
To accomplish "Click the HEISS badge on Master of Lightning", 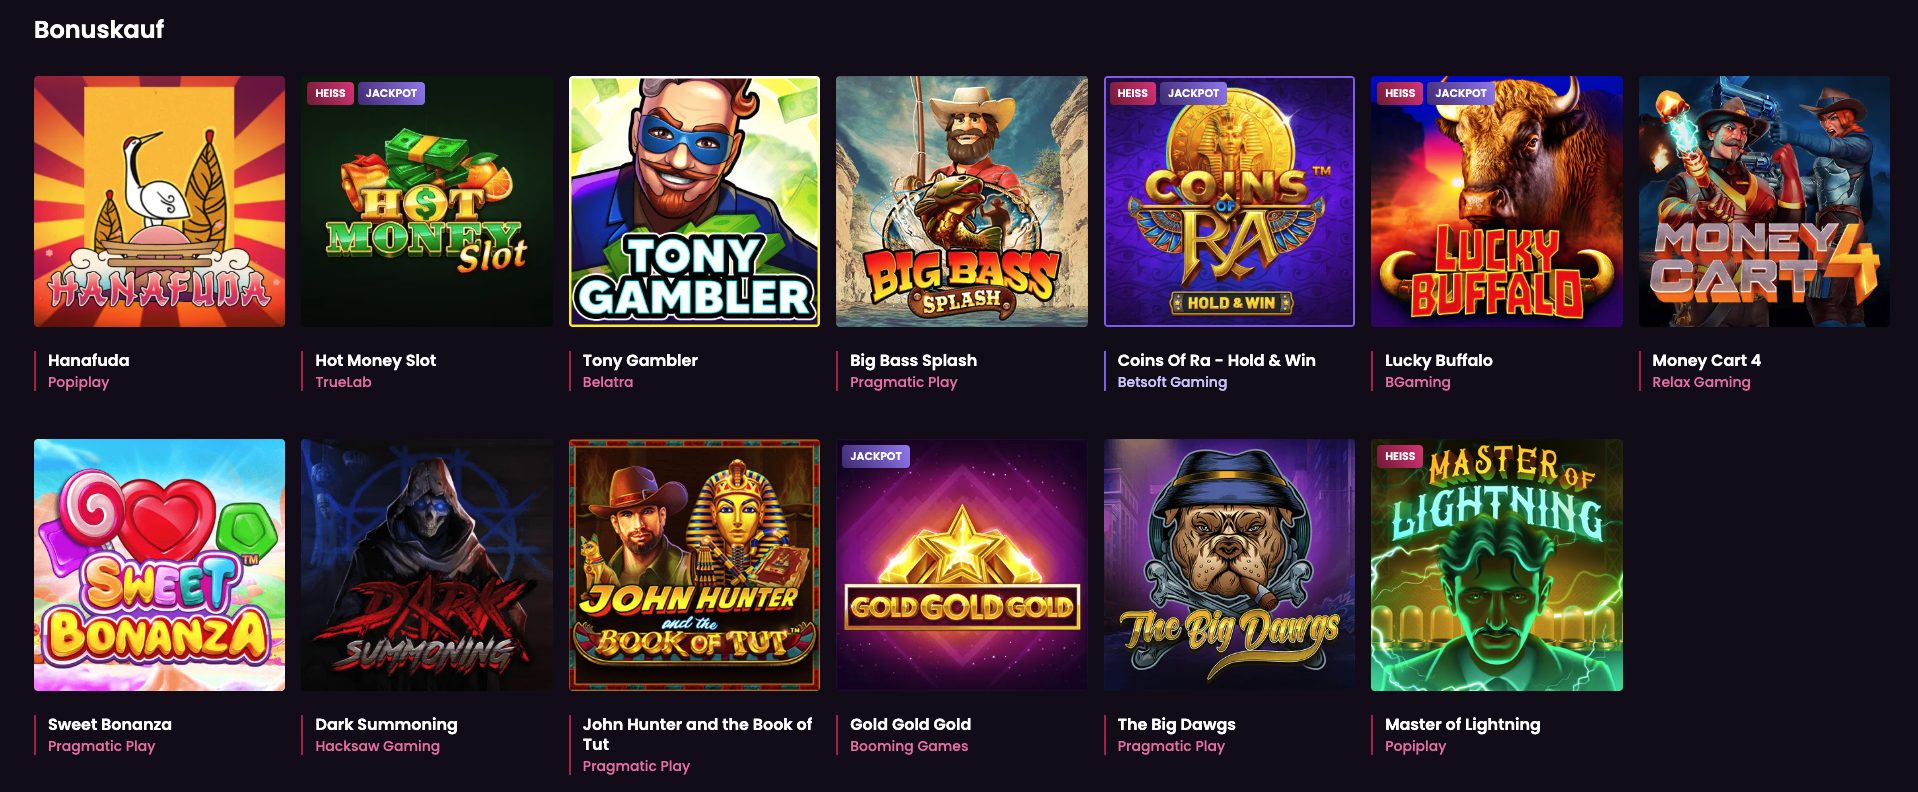I will (1399, 456).
